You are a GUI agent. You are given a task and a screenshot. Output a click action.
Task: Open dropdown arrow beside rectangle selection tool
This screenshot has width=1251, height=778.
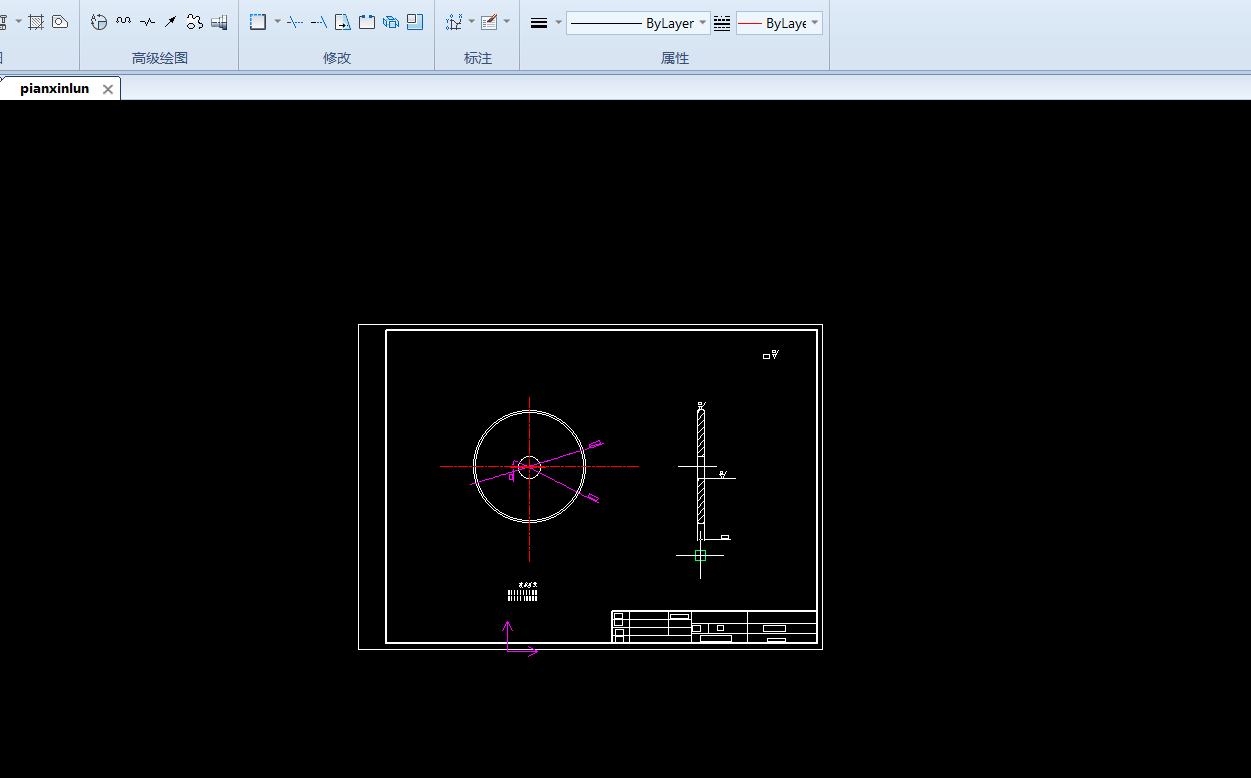pos(277,22)
